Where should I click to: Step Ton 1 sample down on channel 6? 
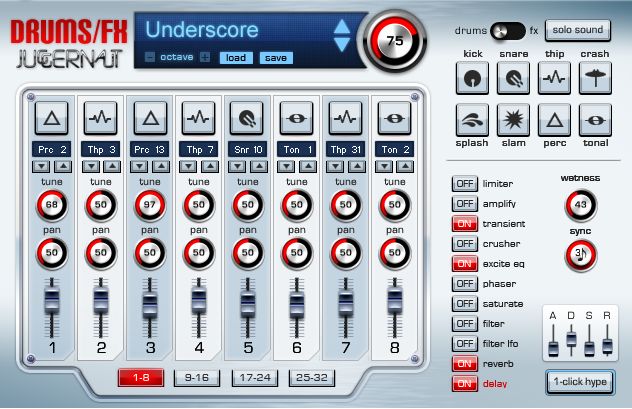pos(287,166)
